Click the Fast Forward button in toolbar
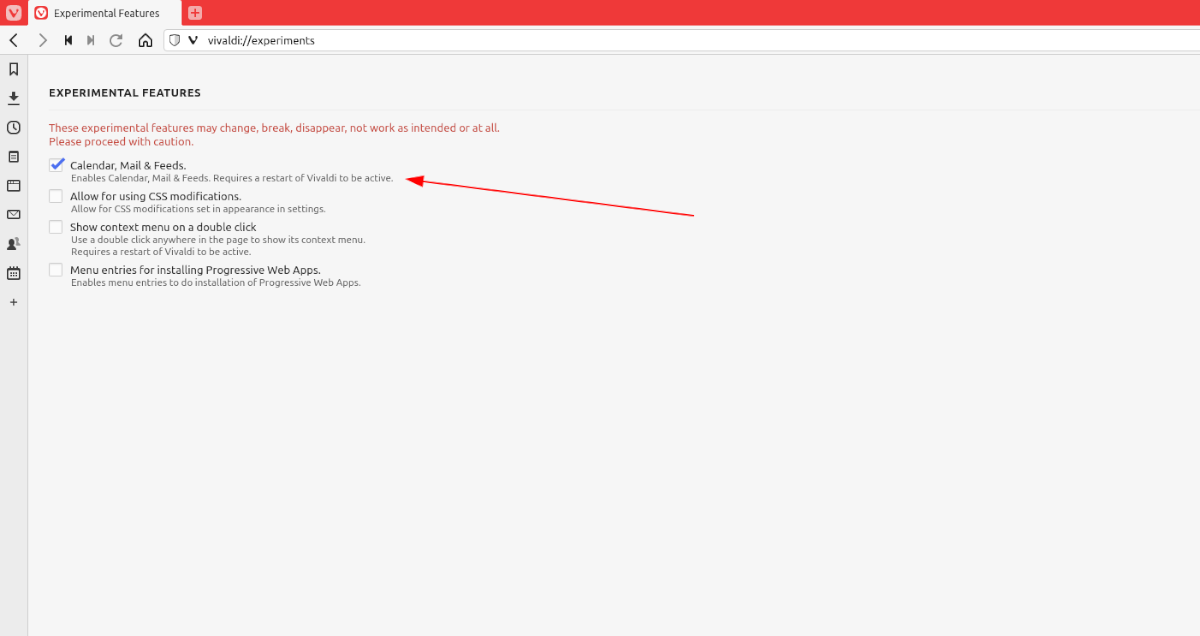This screenshot has width=1200, height=636. coord(90,40)
